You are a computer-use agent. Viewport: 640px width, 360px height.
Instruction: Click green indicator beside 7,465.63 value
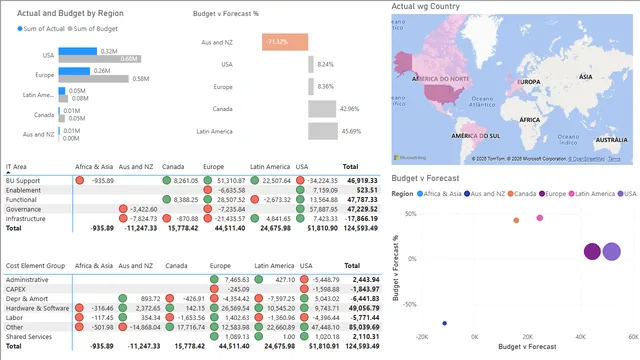214,279
